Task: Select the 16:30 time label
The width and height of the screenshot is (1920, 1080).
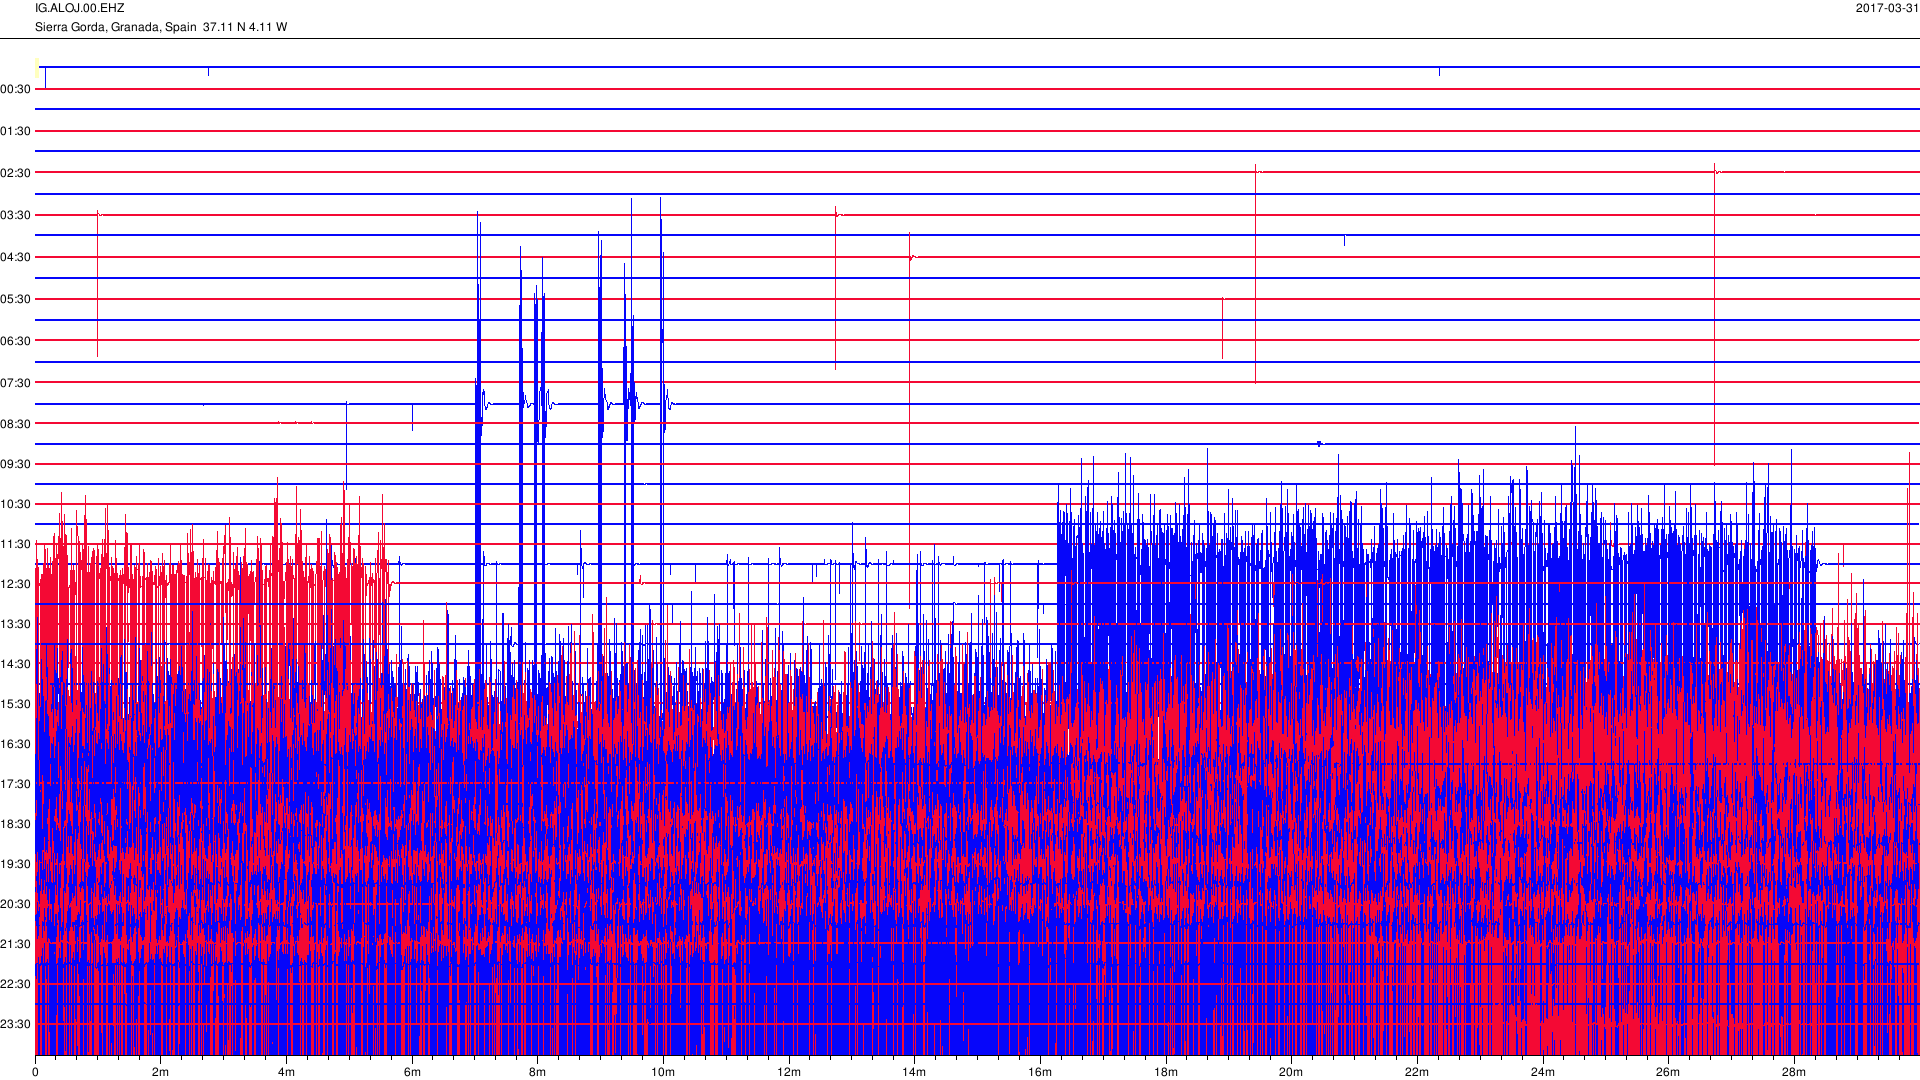Action: tap(16, 744)
